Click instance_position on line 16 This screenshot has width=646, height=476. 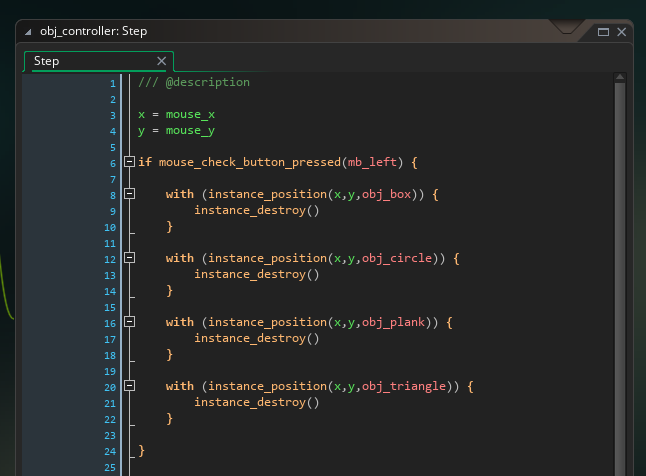(267, 322)
